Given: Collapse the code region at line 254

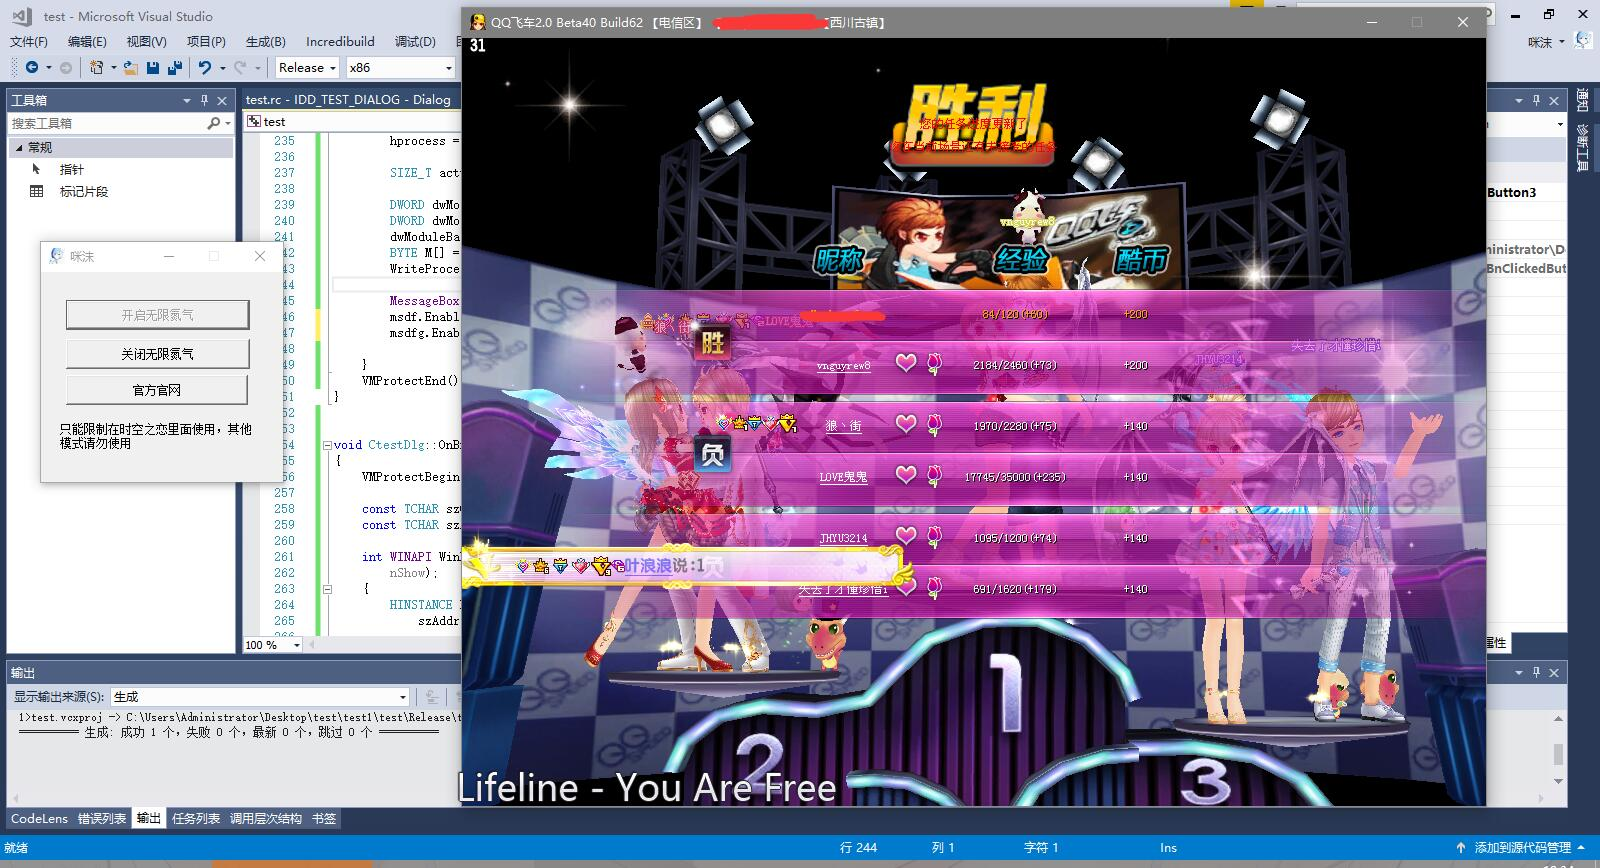Looking at the screenshot, I should [x=327, y=445].
